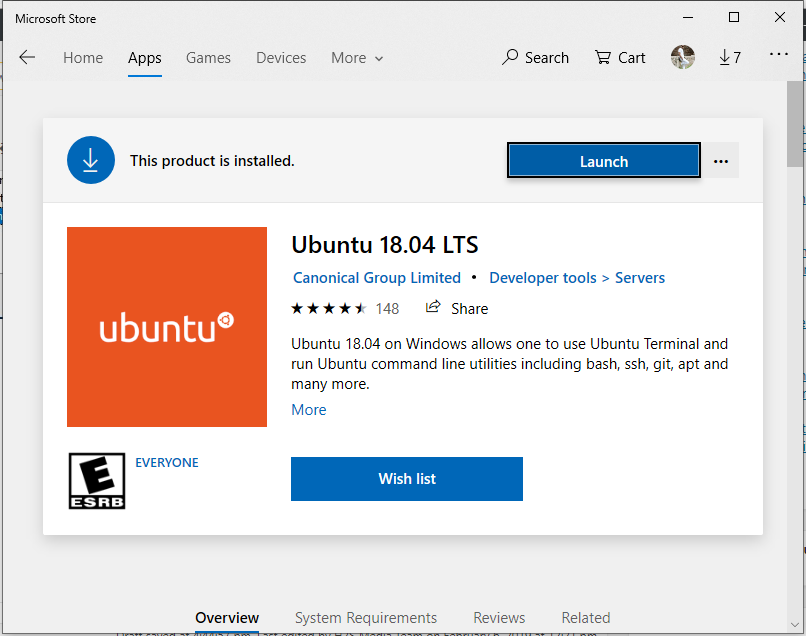Switch to the Games tab
The image size is (806, 636).
click(x=208, y=58)
